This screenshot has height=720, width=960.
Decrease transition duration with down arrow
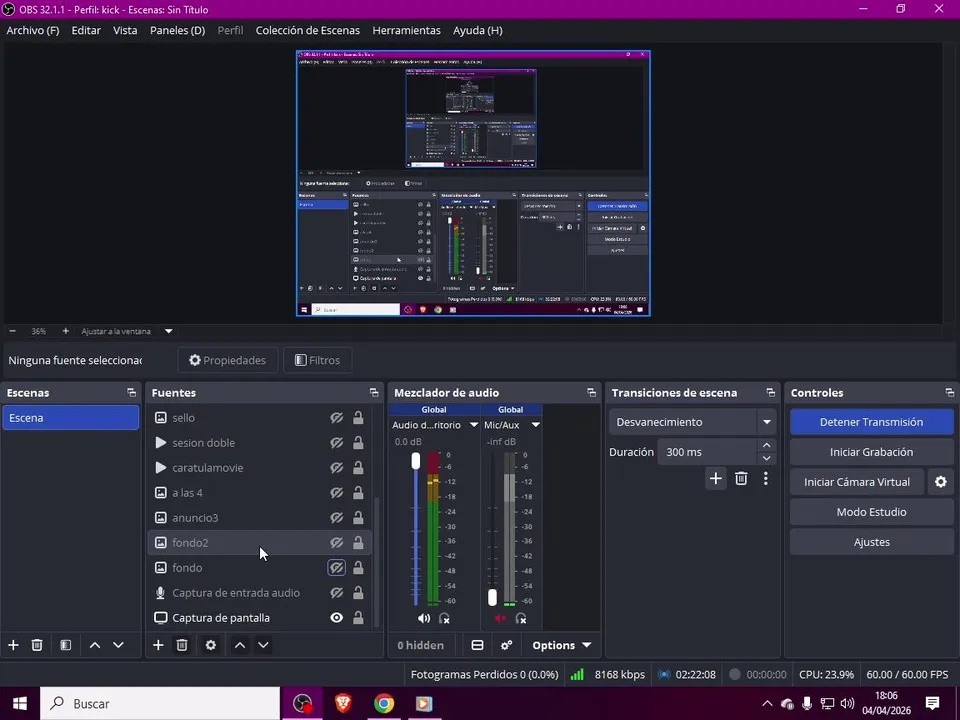[767, 458]
